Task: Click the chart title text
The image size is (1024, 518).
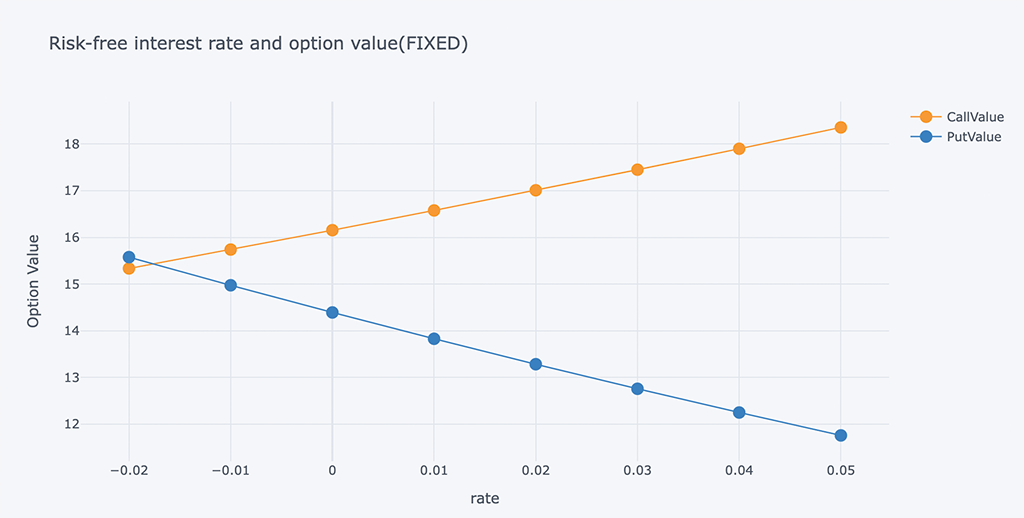Action: pos(258,44)
